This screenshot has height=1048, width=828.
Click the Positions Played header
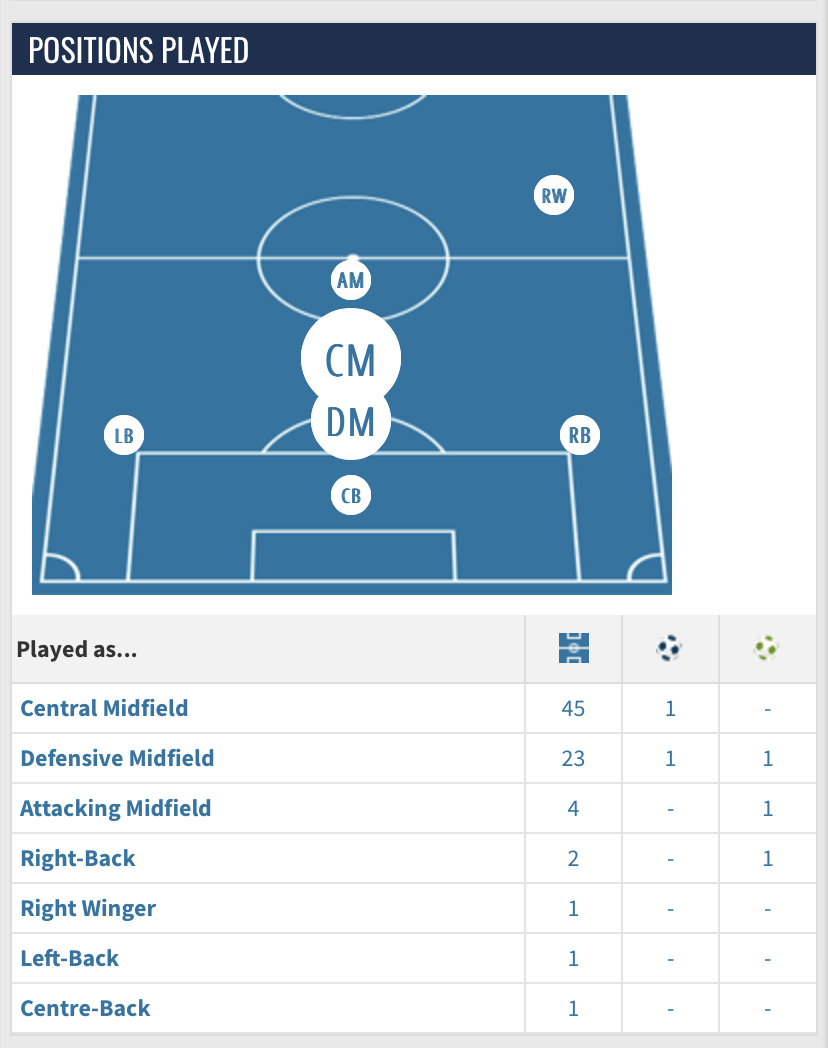pyautogui.click(x=139, y=50)
